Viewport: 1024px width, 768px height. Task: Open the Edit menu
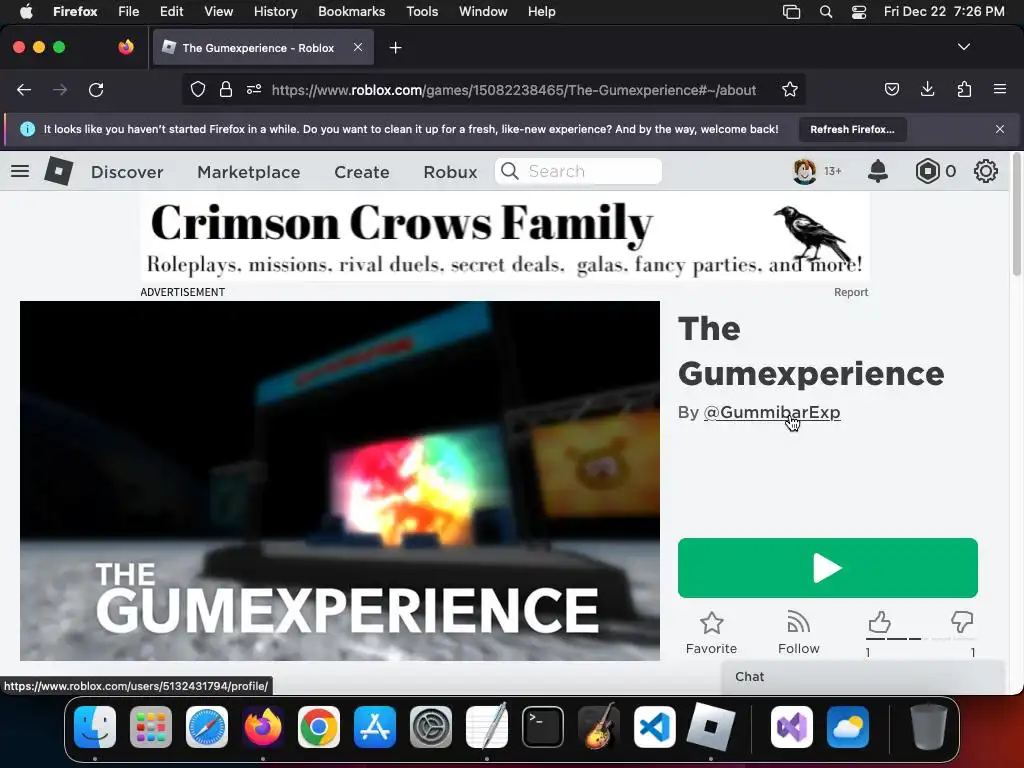(x=171, y=11)
